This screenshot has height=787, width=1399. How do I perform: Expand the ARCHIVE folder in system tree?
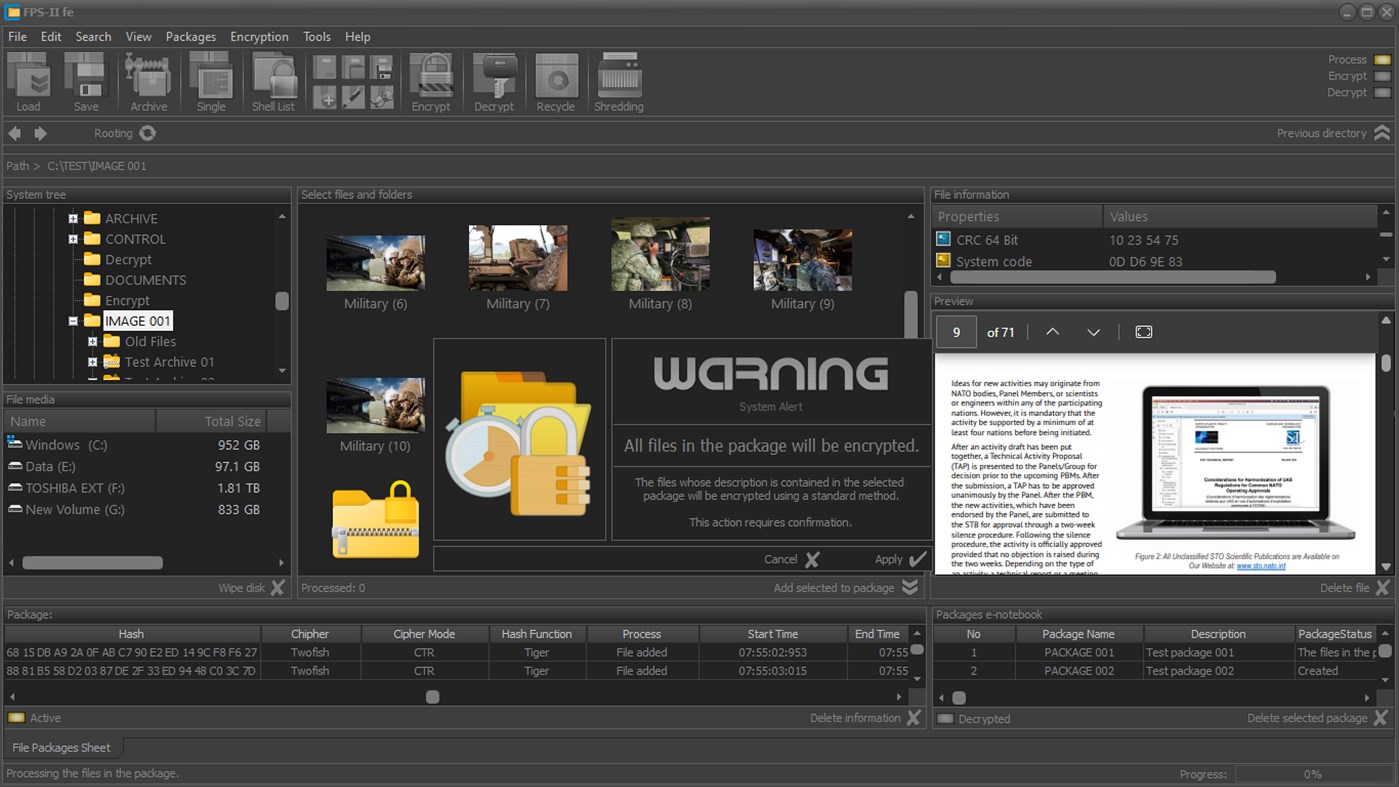pyautogui.click(x=73, y=218)
